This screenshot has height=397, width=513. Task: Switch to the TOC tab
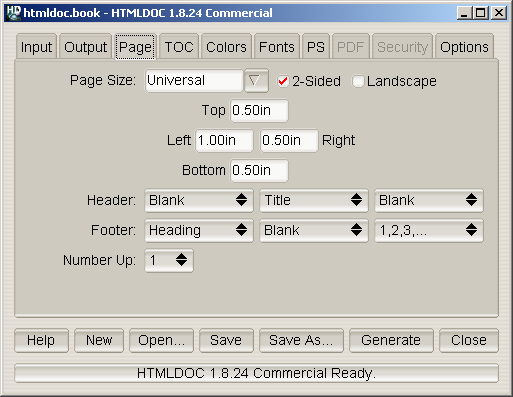coord(179,47)
